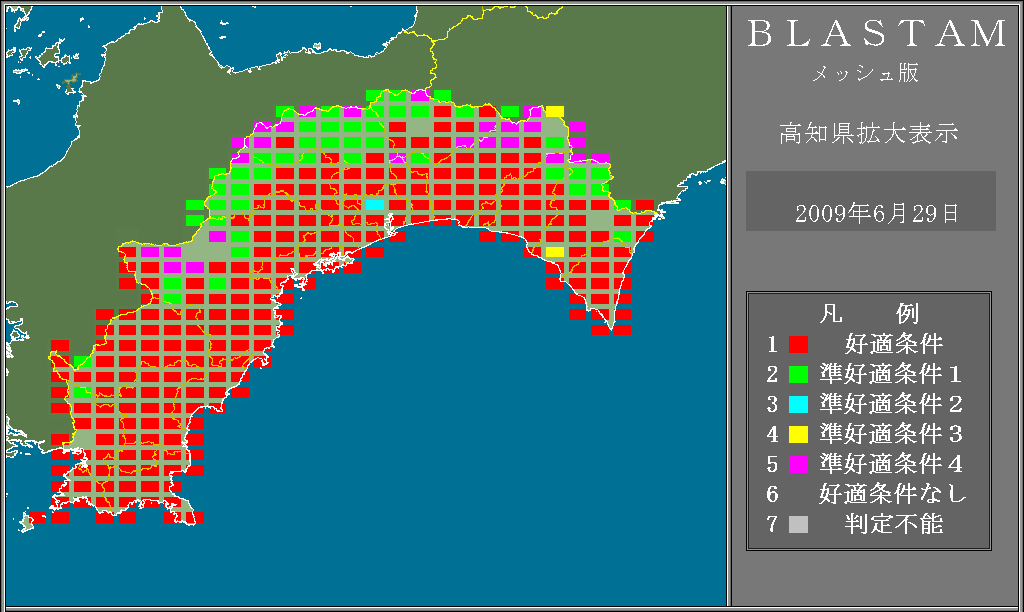
Task: Click the green legend swatch for 準好適条件1
Action: pyautogui.click(x=798, y=374)
